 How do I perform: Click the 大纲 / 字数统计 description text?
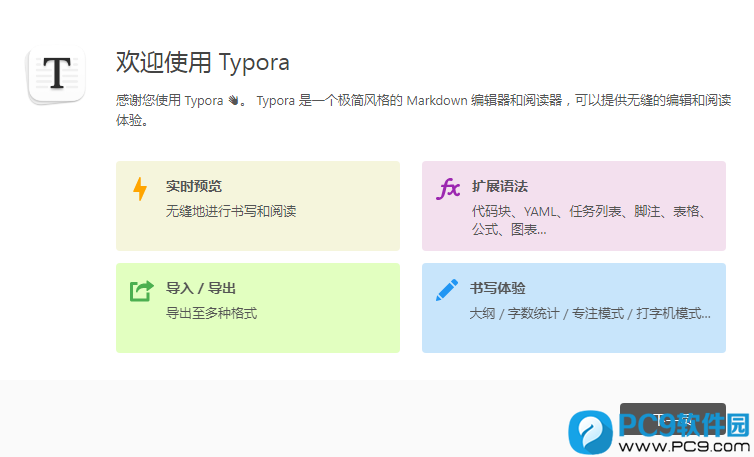point(590,314)
